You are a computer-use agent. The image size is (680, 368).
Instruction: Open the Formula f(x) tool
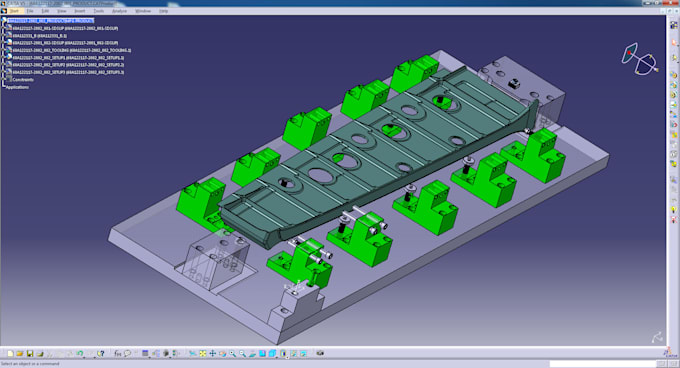118,354
